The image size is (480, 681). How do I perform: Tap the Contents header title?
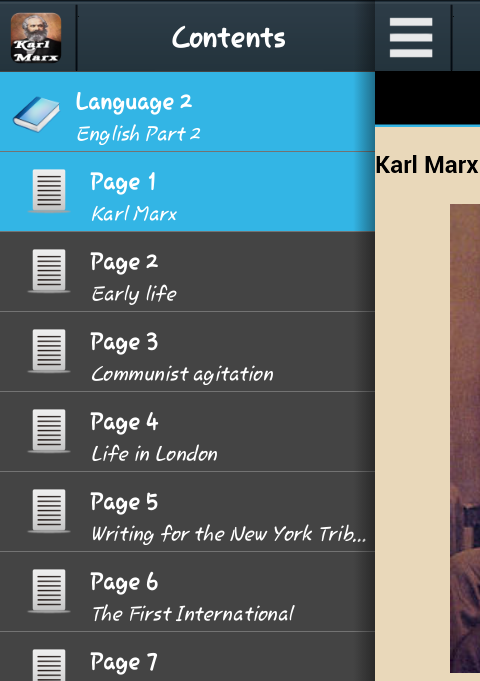[x=228, y=38]
